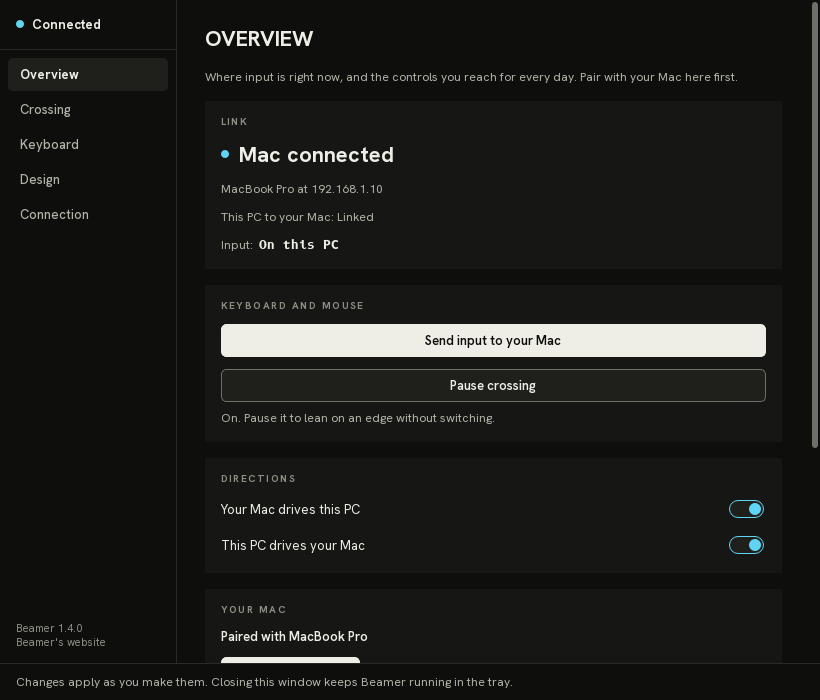Screen dimensions: 820x700
Task: Toggle This PC drives your Mac switch
Action: point(746,545)
